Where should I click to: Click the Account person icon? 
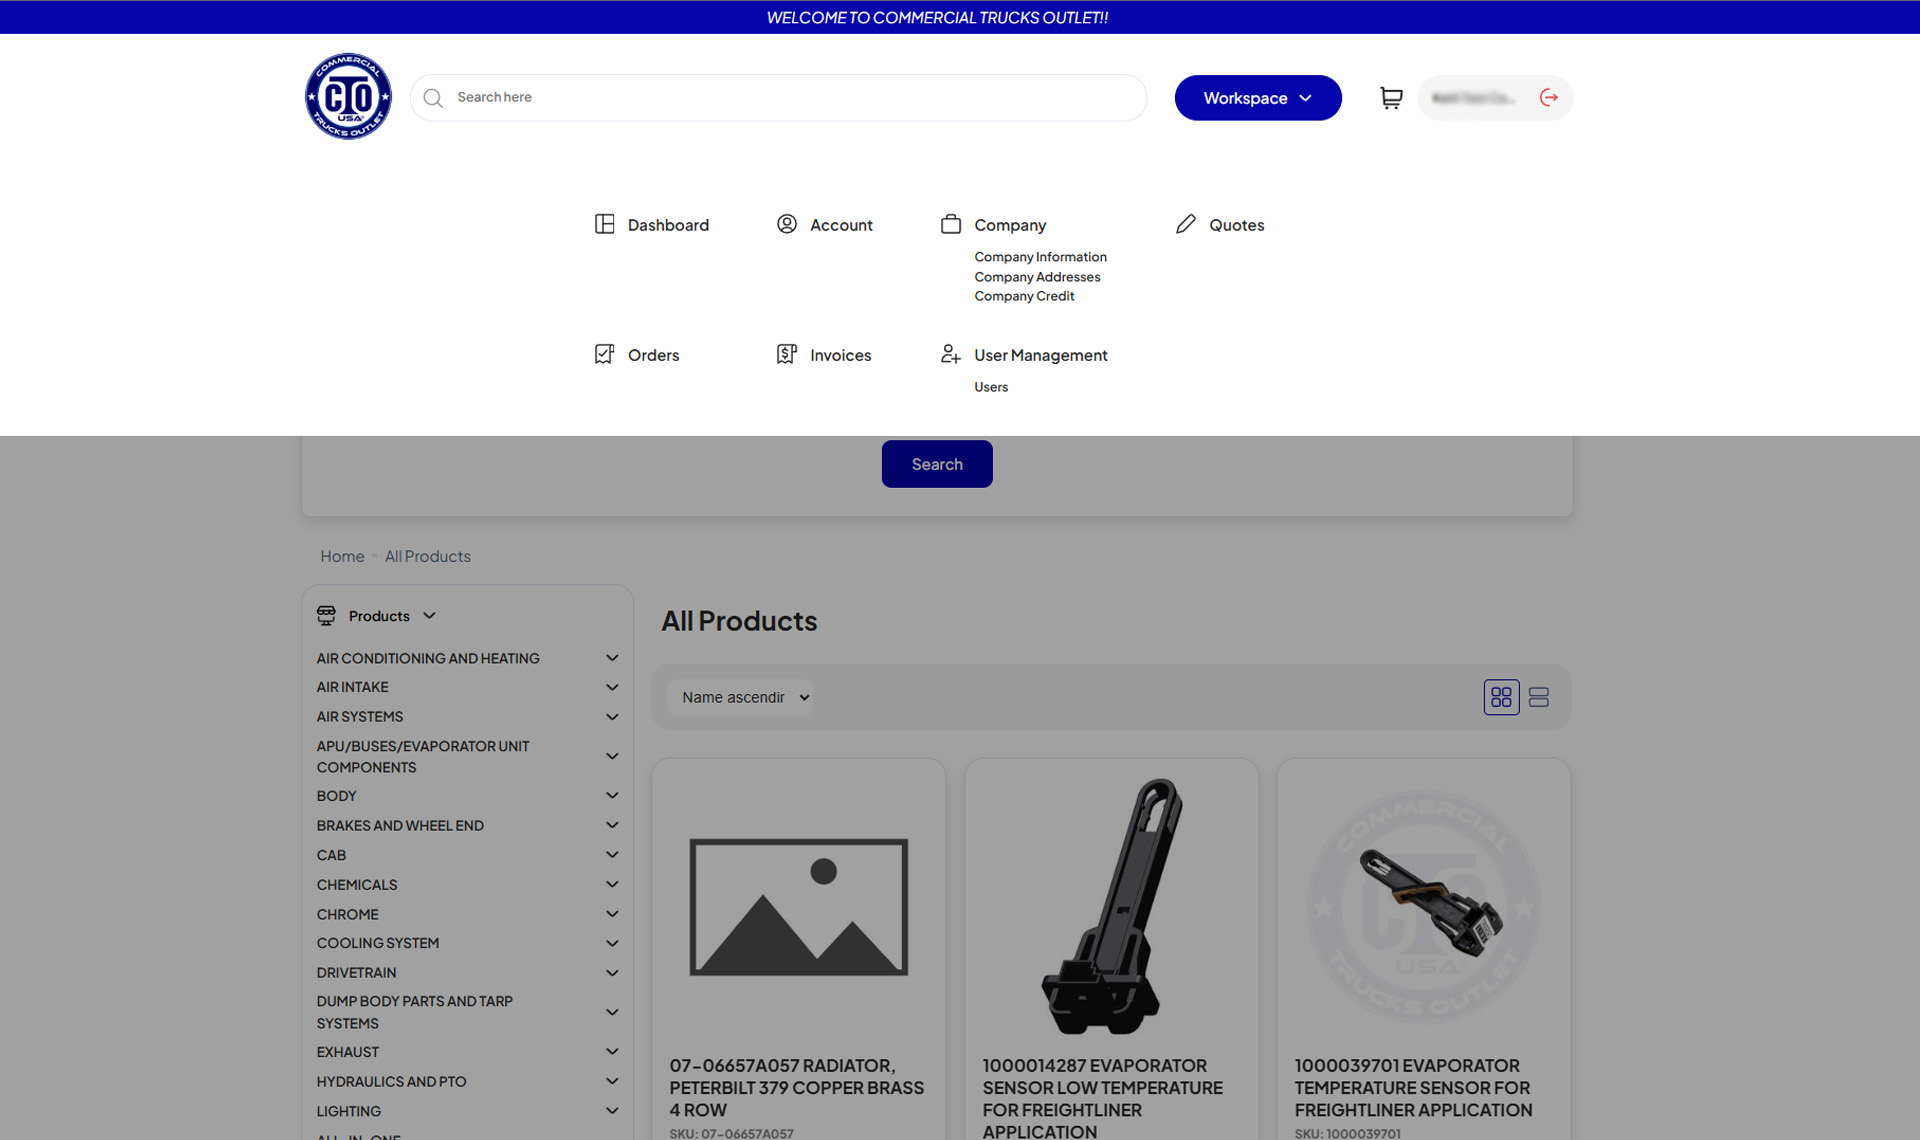[787, 224]
